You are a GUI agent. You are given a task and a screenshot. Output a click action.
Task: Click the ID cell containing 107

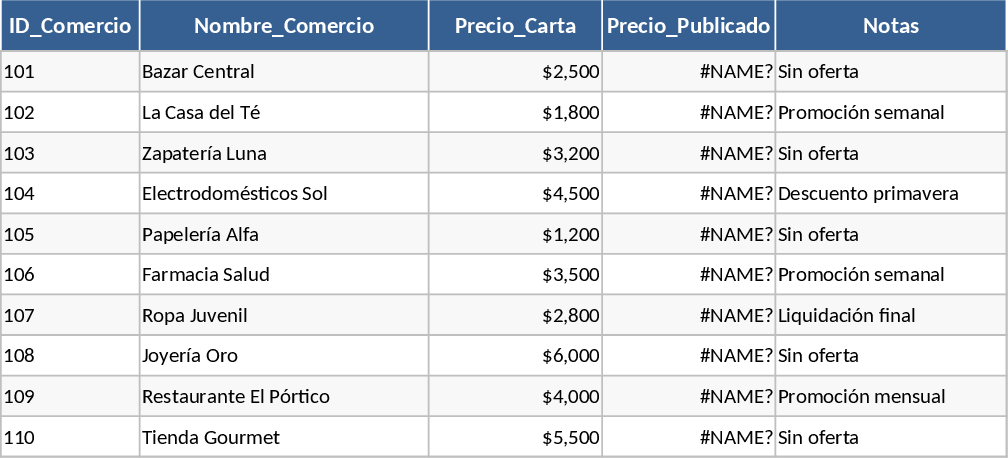click(x=70, y=316)
